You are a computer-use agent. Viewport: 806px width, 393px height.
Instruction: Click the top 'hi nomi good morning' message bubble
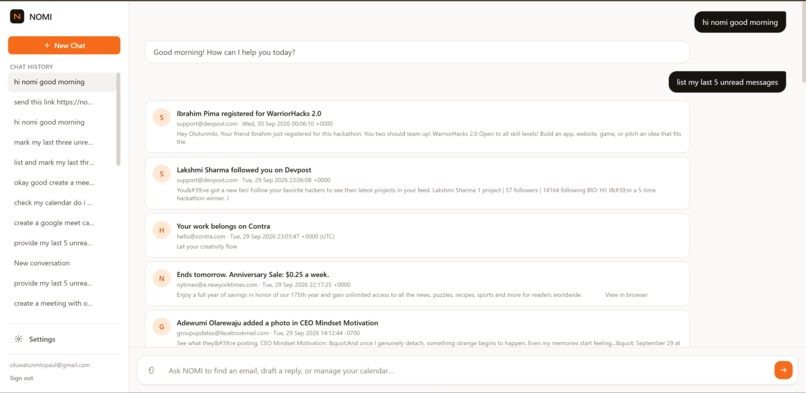740,22
